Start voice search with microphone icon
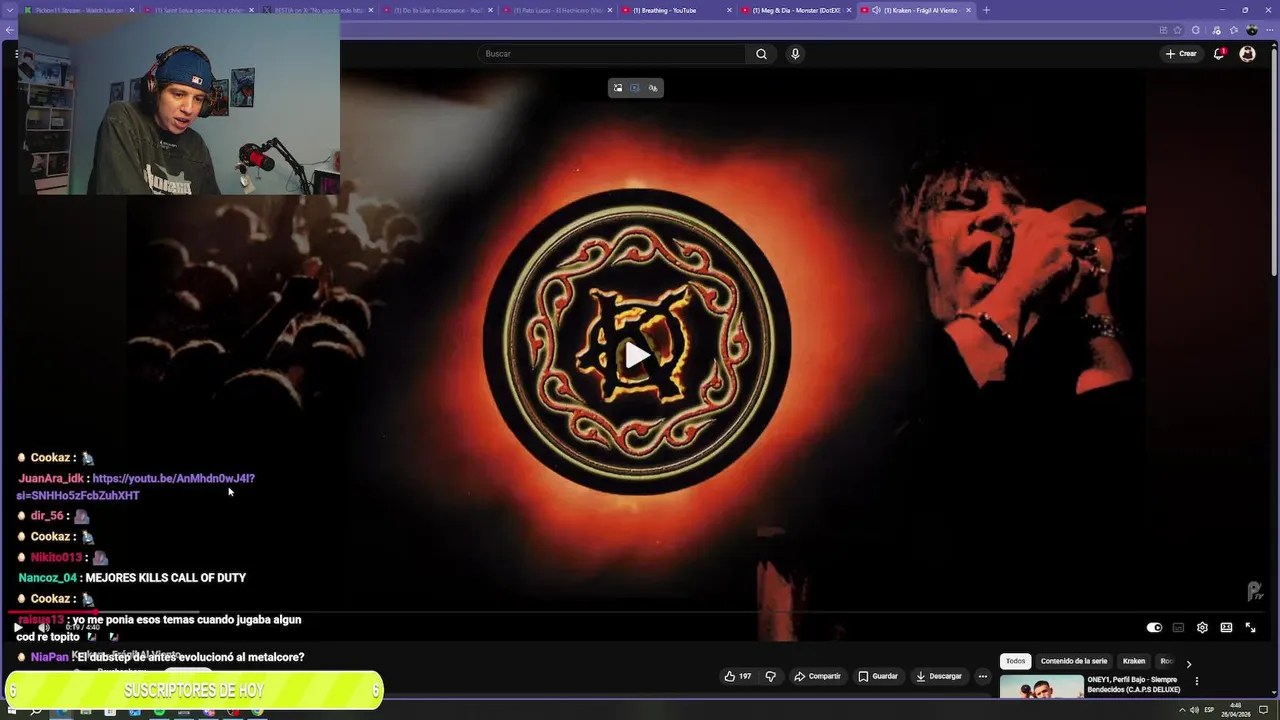Screen dimensions: 1280x720 [x=795, y=54]
